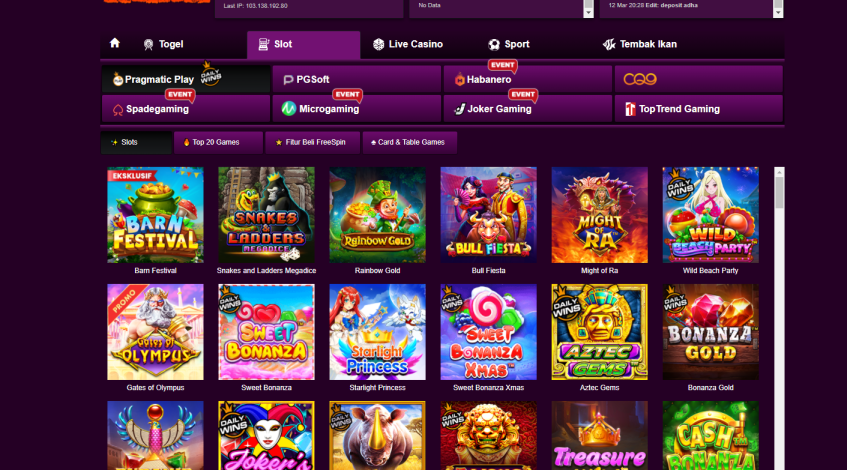Launch the Gates of Olympus game
Image resolution: width=847 pixels, height=470 pixels.
click(x=156, y=332)
